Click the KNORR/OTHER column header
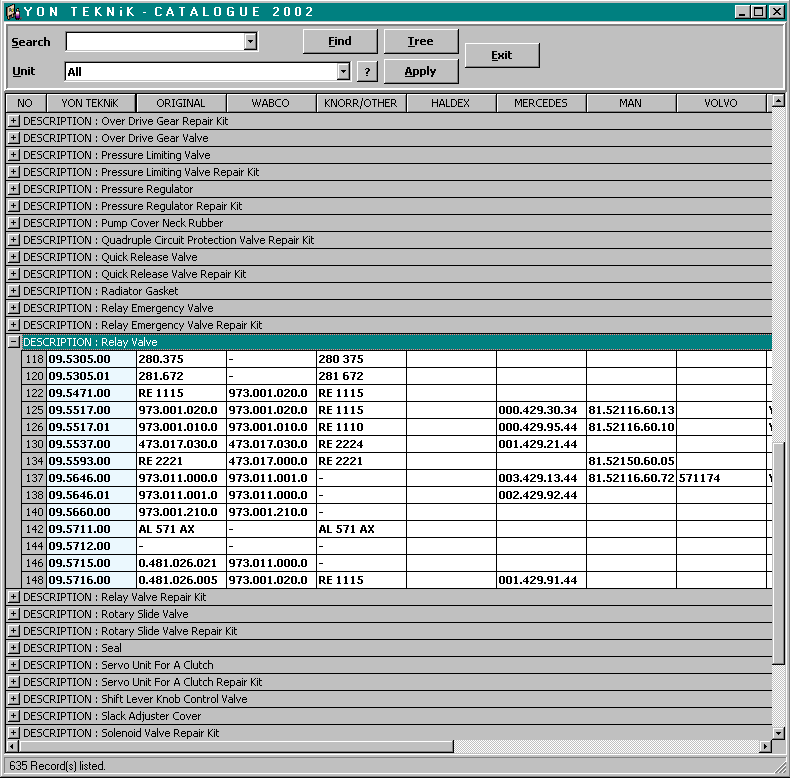Screen dimensions: 790x778 click(361, 103)
